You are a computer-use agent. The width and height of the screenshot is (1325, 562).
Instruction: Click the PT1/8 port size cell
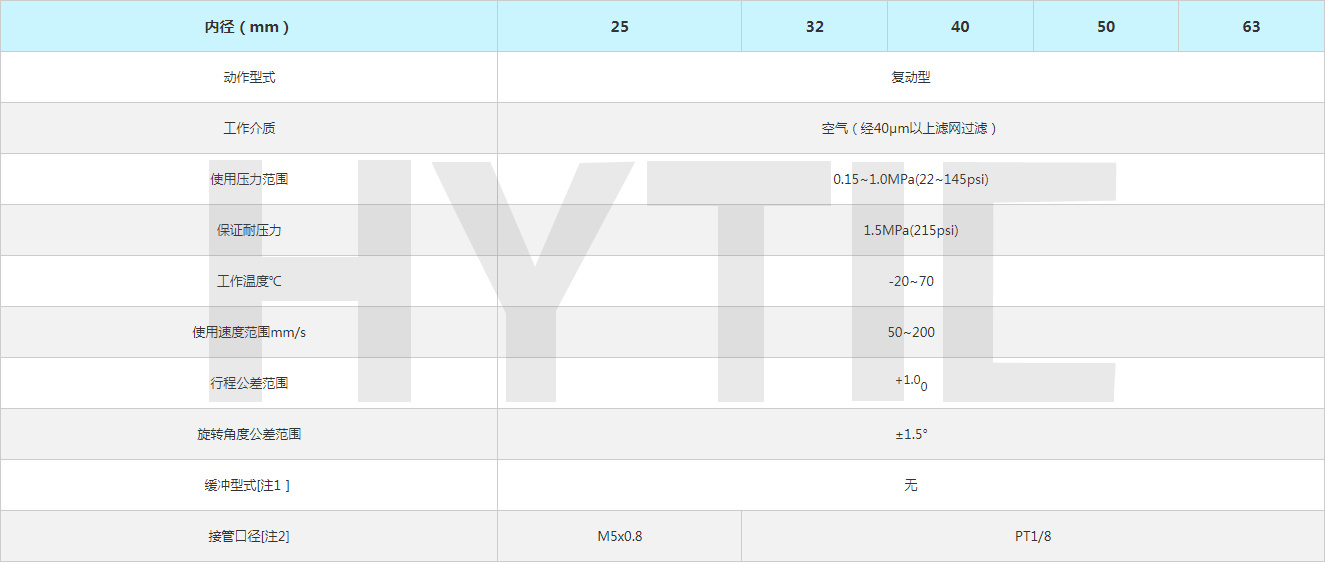pyautogui.click(x=1033, y=536)
